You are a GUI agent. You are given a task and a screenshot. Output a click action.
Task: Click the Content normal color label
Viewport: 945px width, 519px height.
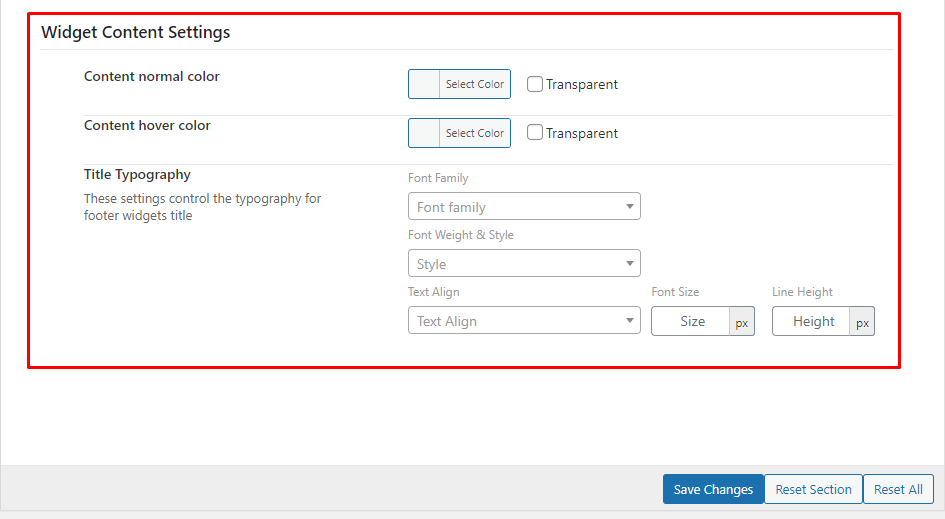(152, 76)
